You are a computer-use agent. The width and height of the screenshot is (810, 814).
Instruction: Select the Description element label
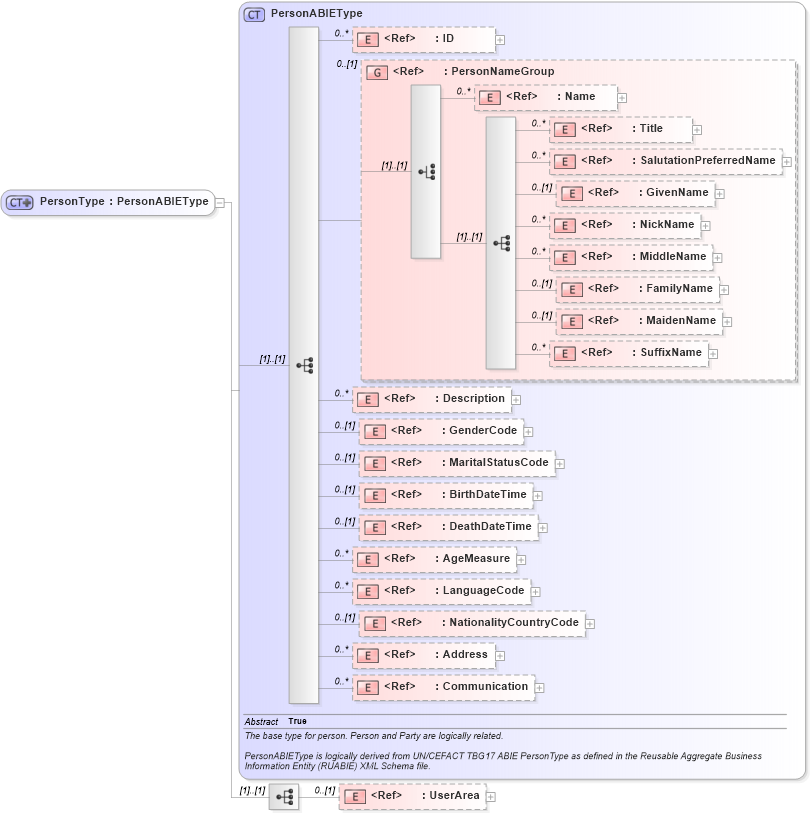point(473,398)
